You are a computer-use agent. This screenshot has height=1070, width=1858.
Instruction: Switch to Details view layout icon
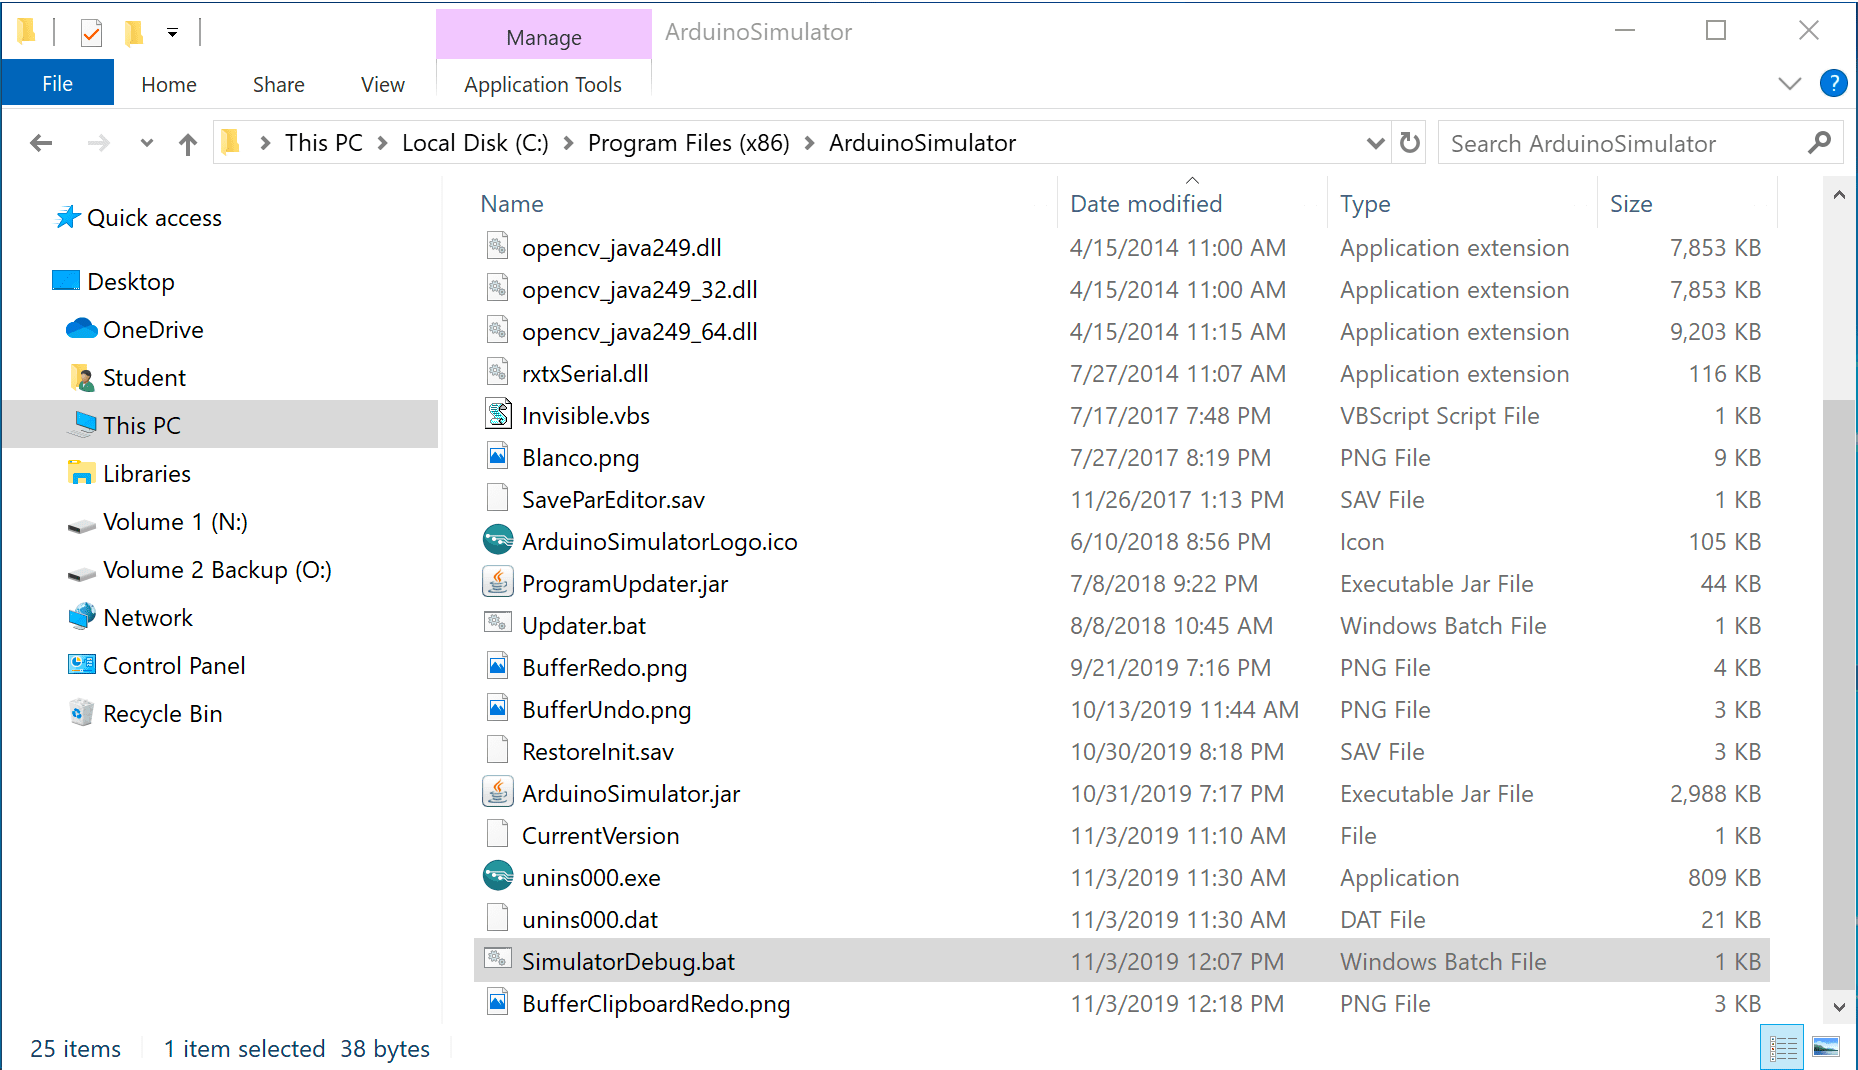pyautogui.click(x=1782, y=1047)
